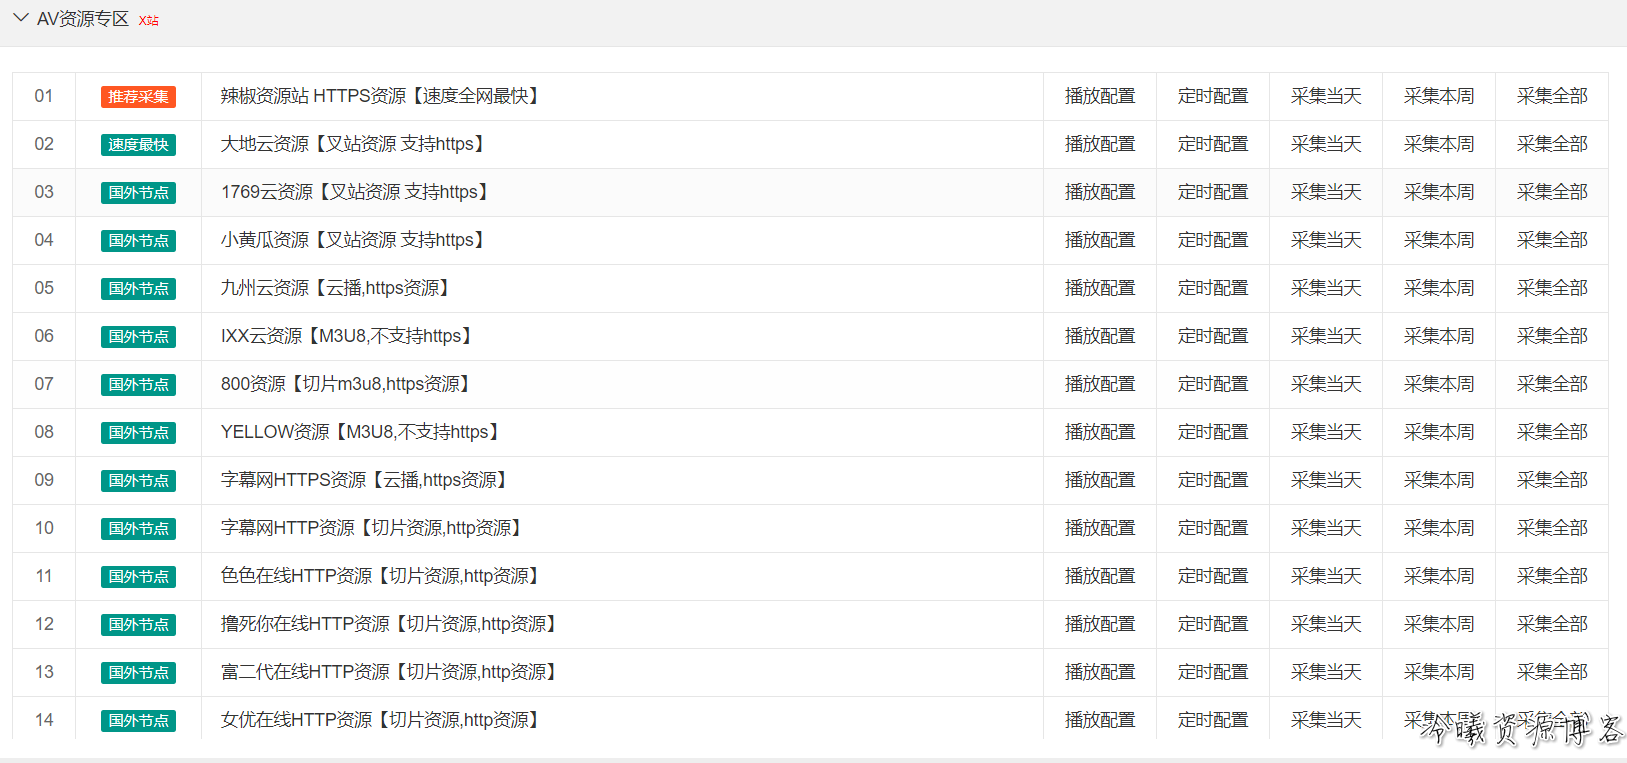This screenshot has width=1627, height=763.
Task: Open 播放配置 for 辣椒资源站 HTTPS资源
Action: coord(1100,96)
